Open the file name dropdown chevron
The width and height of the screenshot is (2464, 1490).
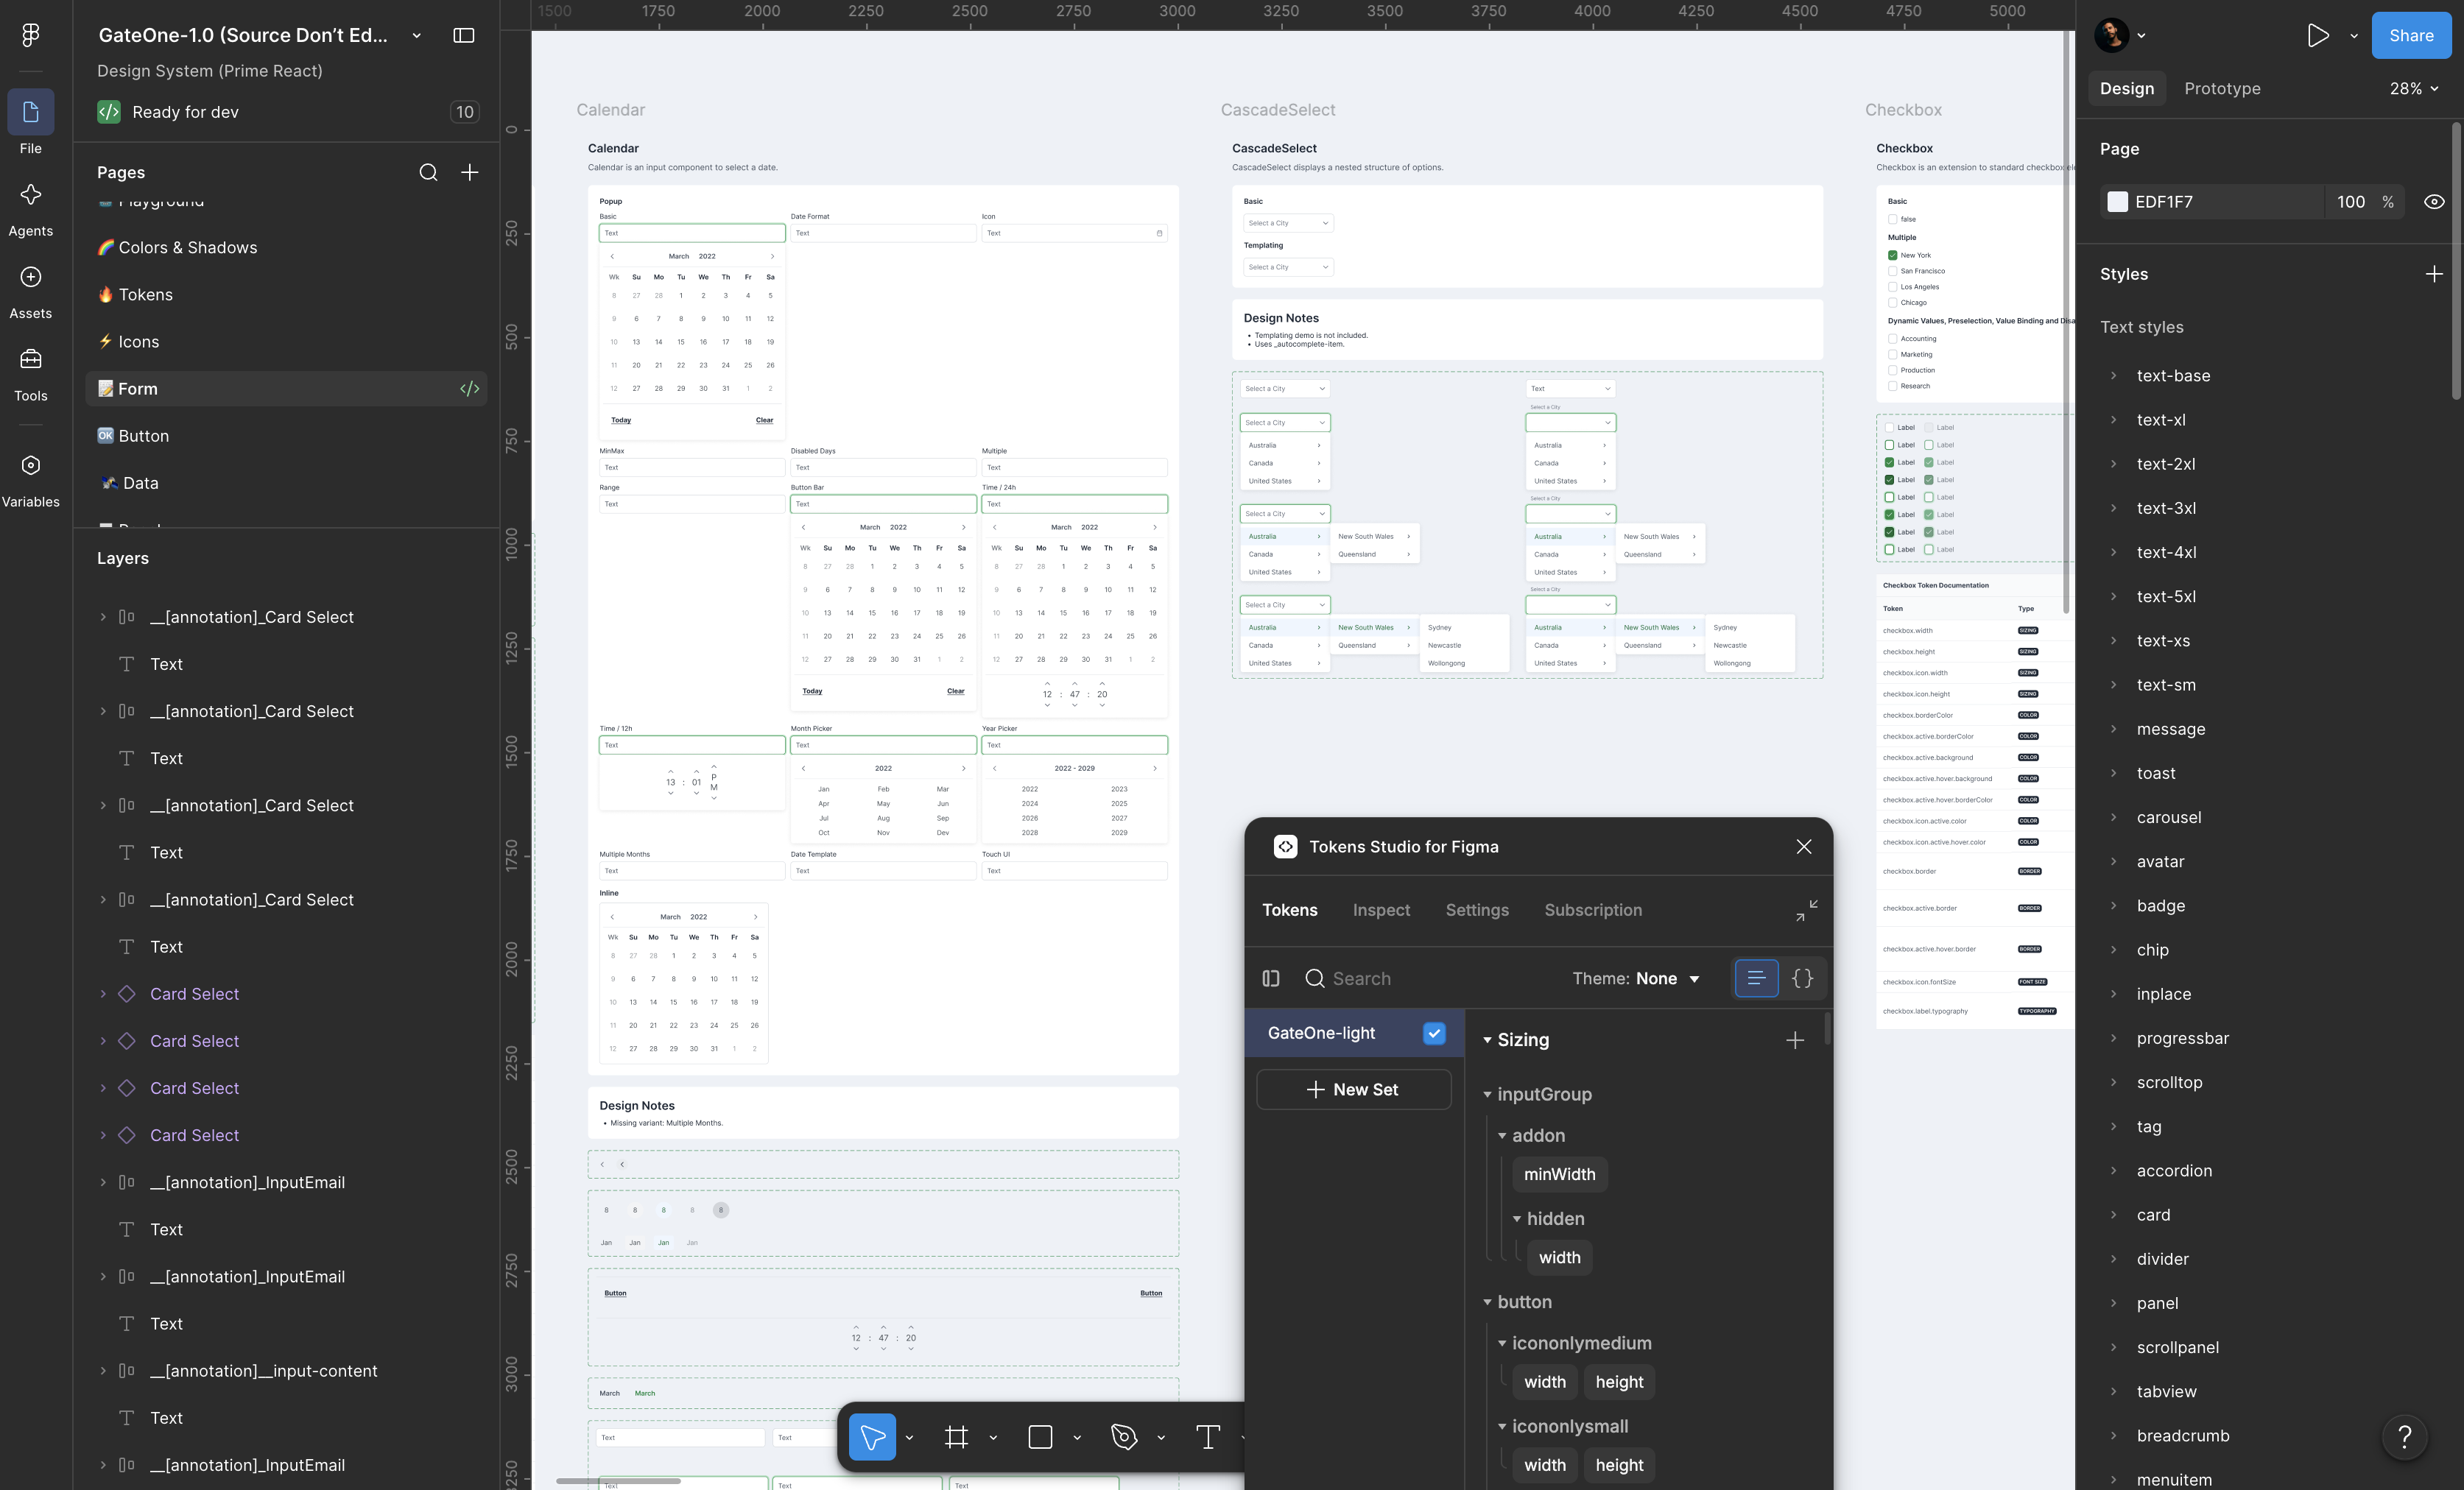(x=416, y=36)
